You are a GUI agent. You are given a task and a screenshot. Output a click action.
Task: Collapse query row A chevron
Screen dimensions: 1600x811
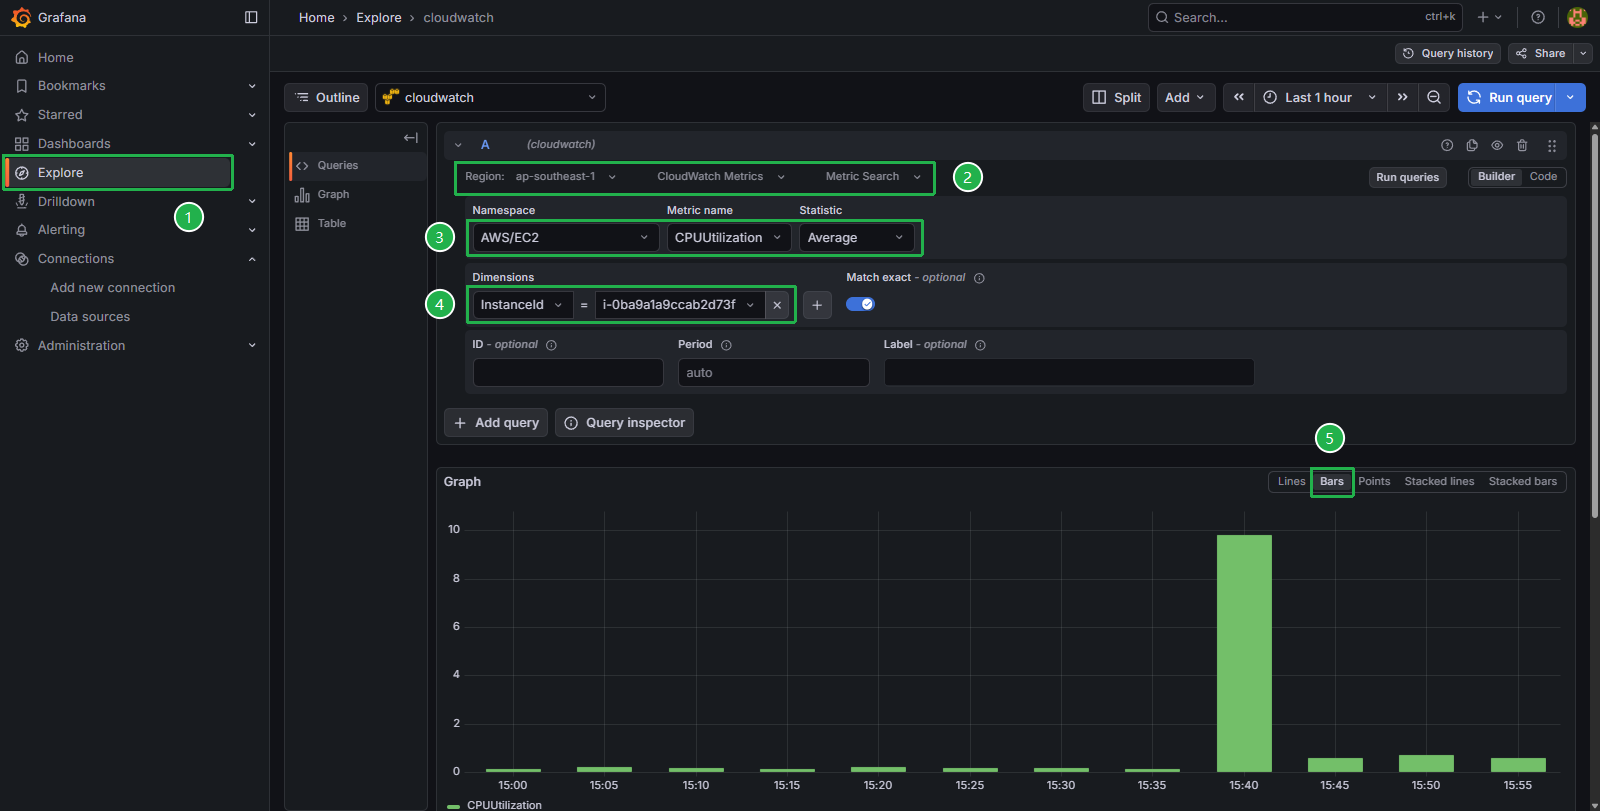[x=458, y=145]
